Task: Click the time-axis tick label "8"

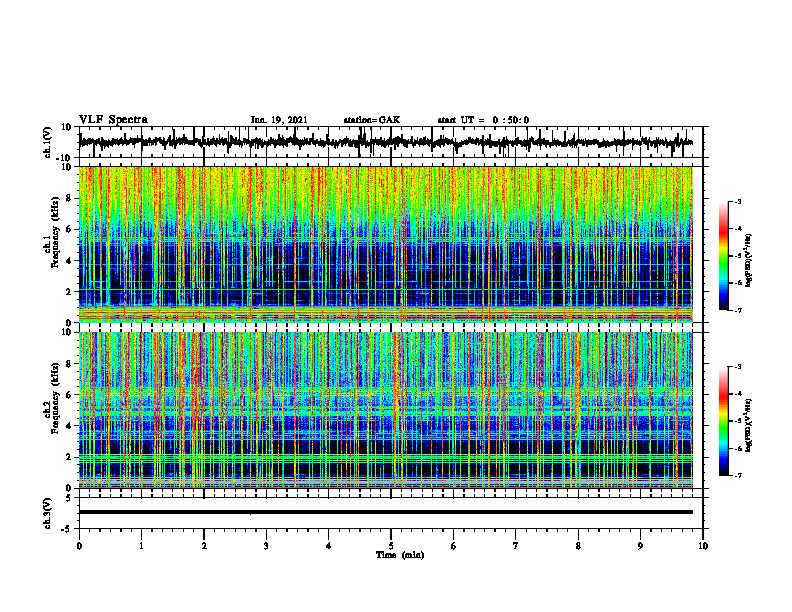Action: [x=578, y=546]
